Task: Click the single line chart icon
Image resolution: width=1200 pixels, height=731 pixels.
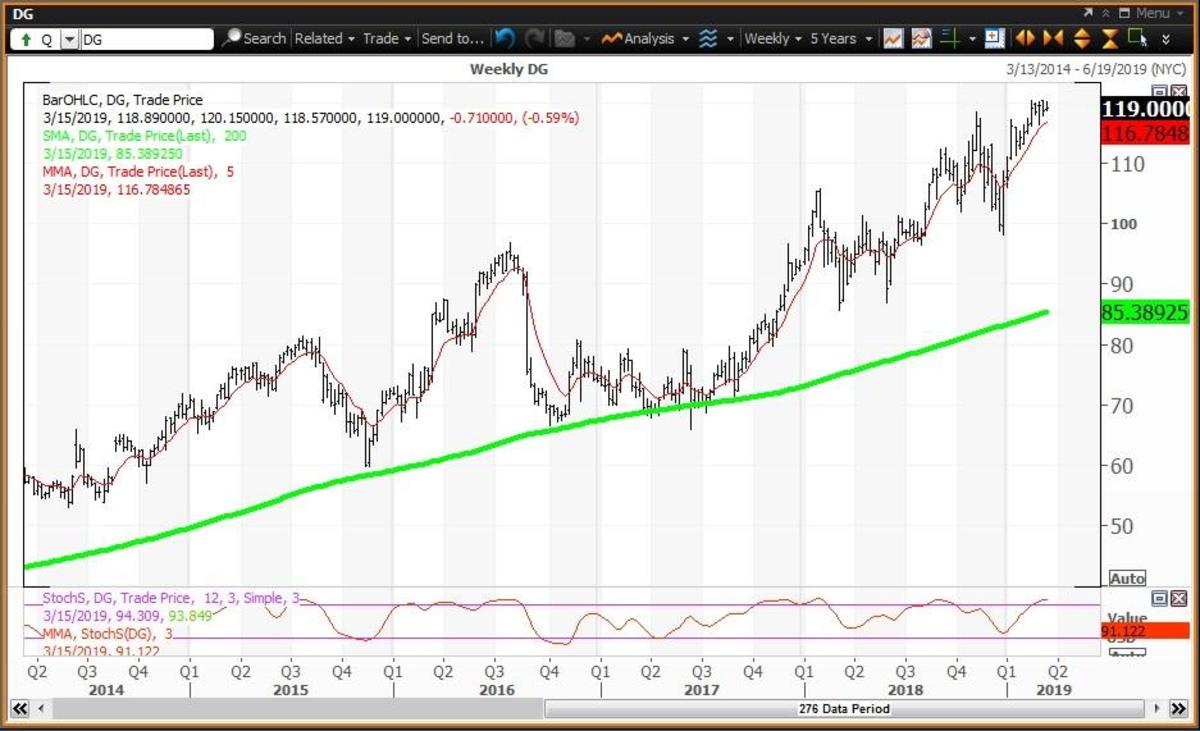Action: (x=893, y=39)
